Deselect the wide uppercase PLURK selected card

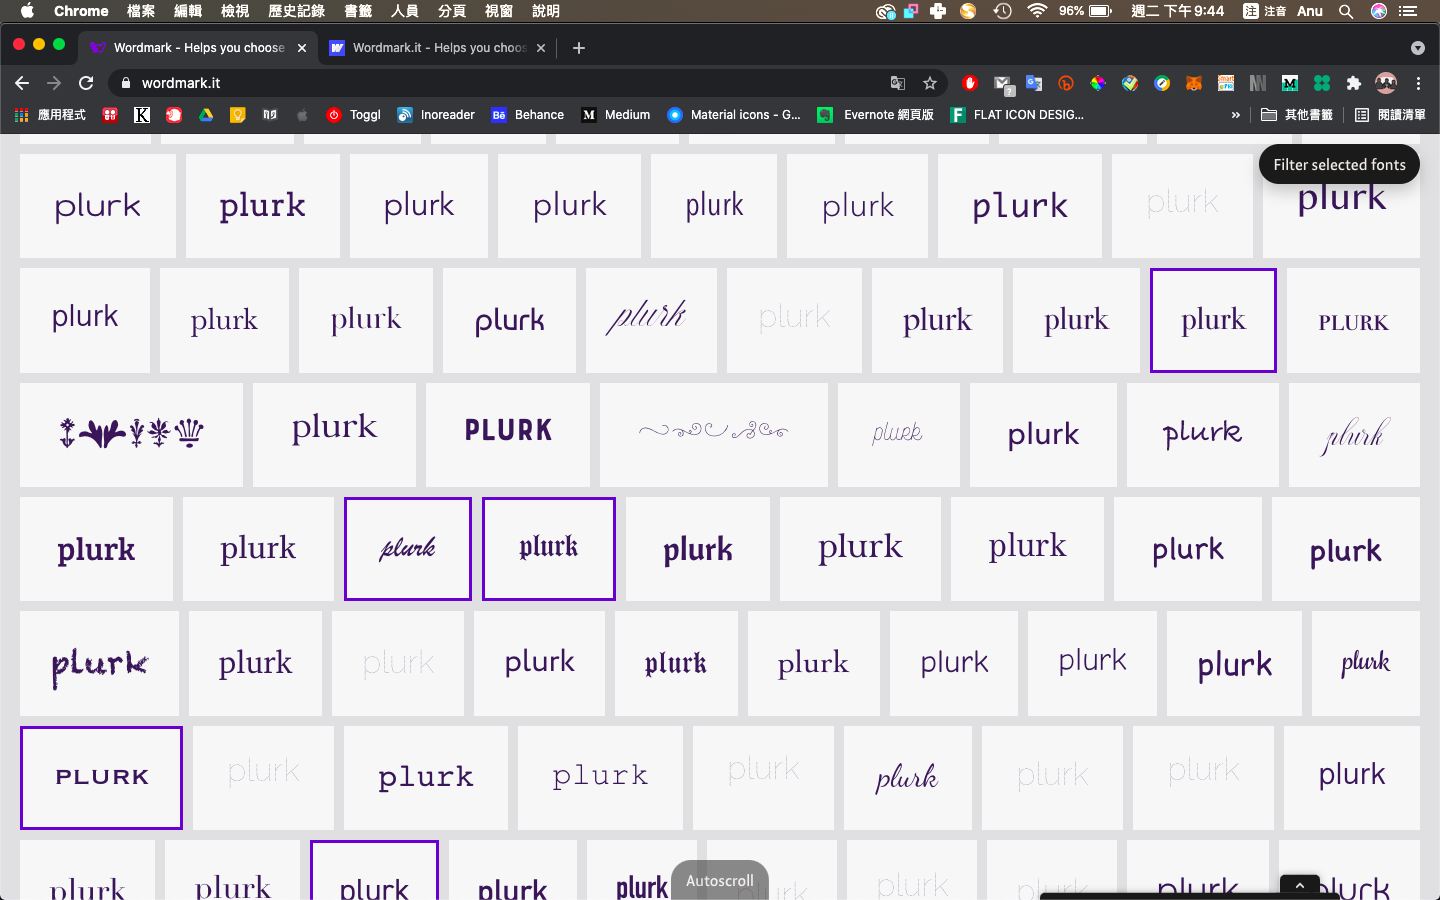tap(101, 777)
